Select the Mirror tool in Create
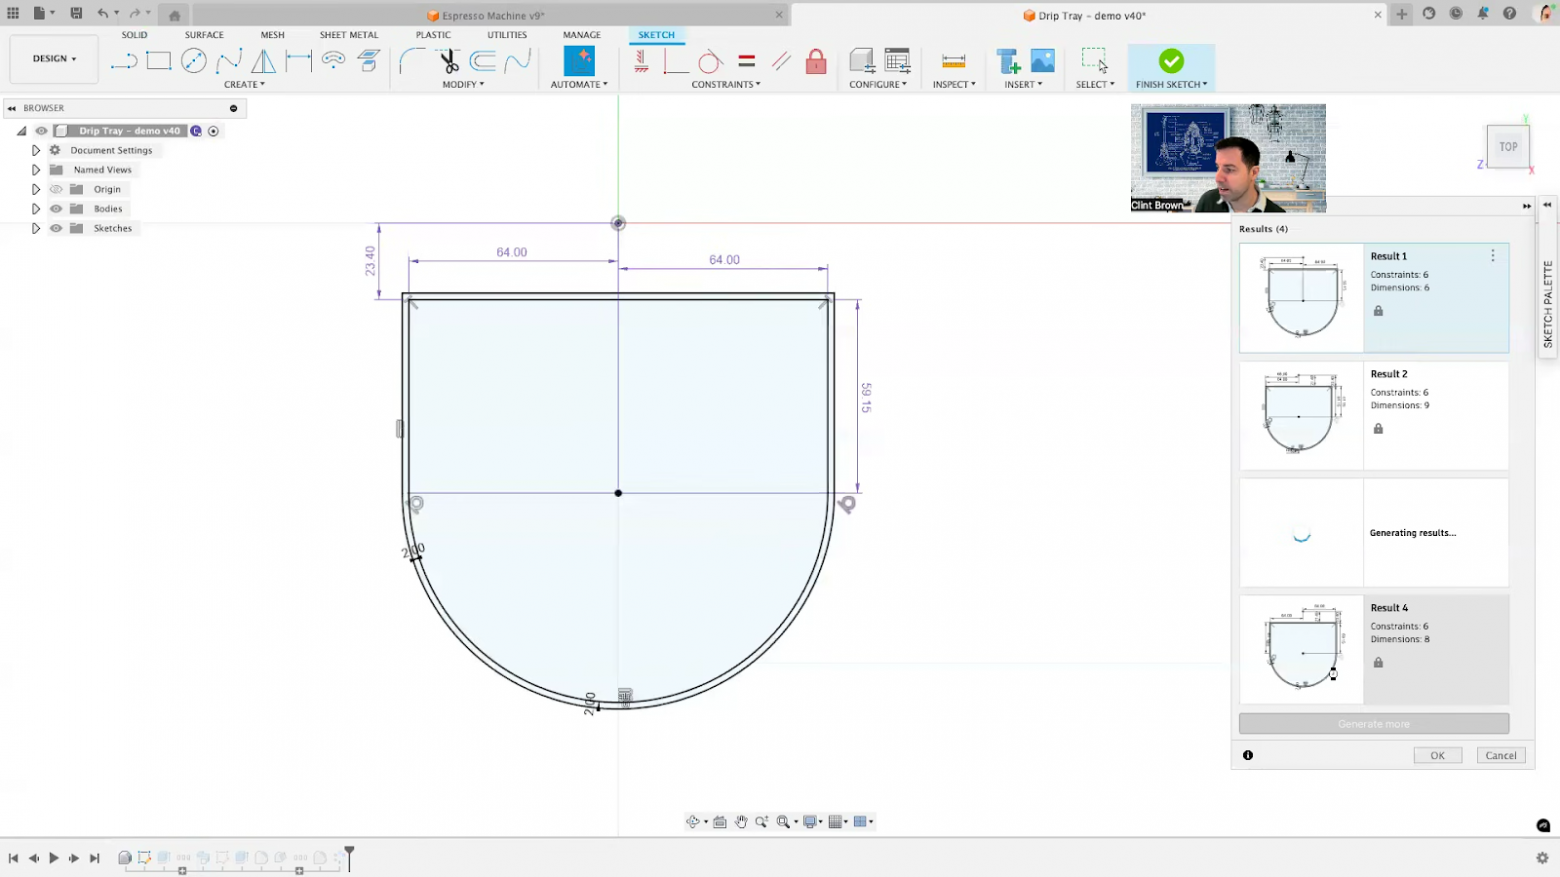This screenshot has height=877, width=1560. click(x=263, y=61)
